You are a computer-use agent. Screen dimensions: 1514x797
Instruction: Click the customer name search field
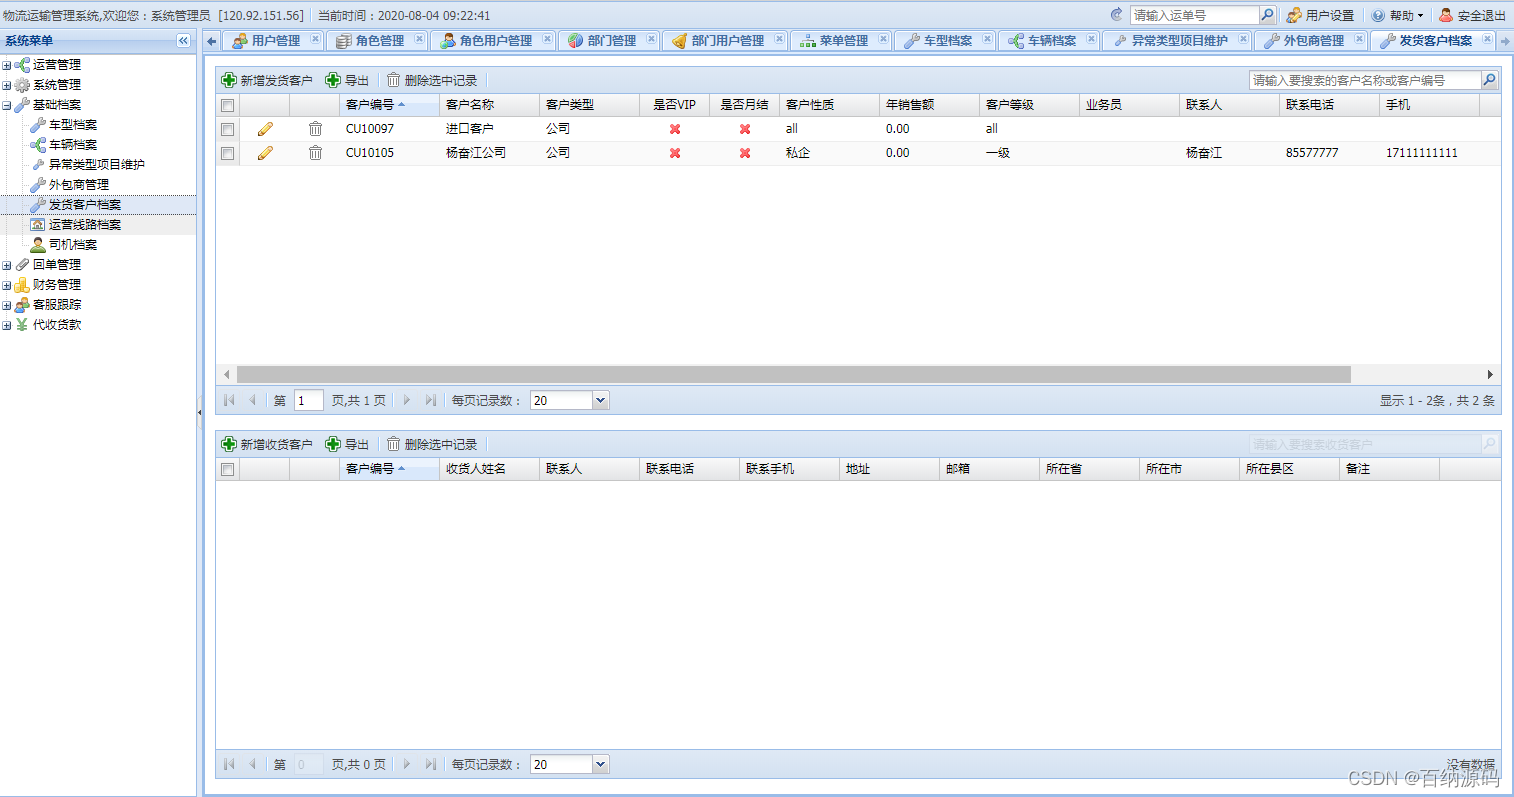[1365, 80]
